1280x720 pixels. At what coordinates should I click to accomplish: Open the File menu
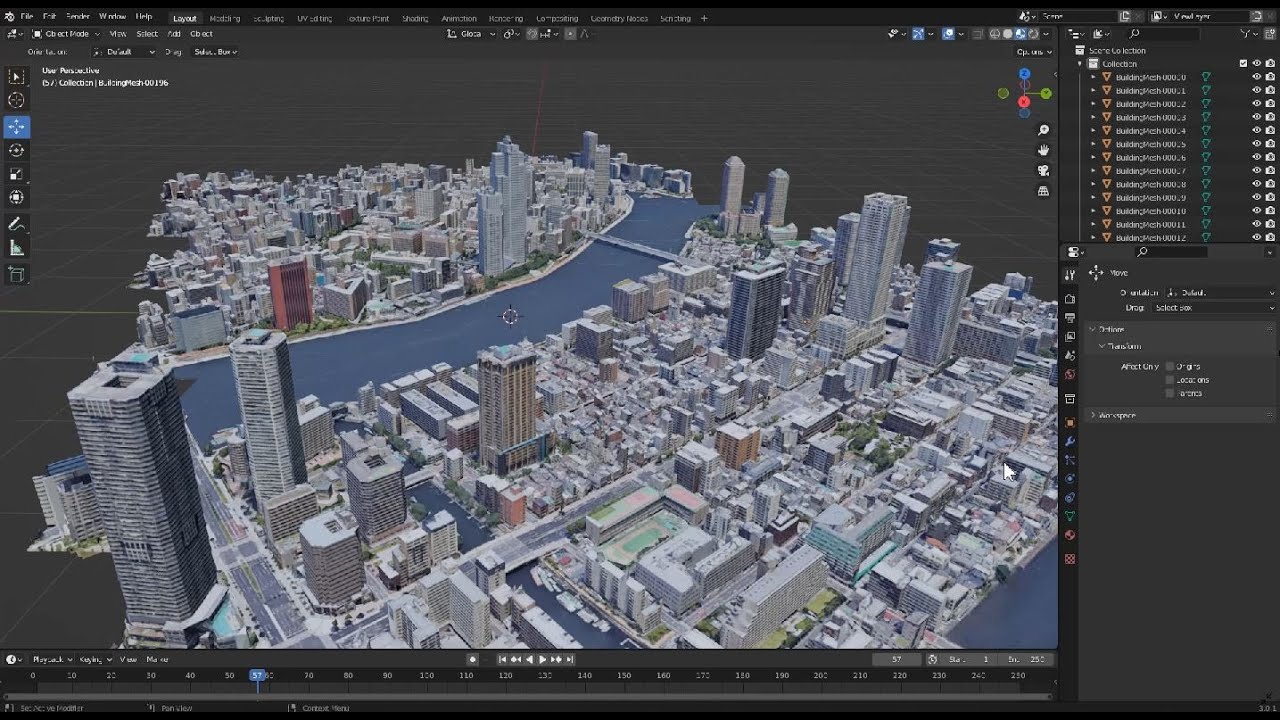[26, 17]
